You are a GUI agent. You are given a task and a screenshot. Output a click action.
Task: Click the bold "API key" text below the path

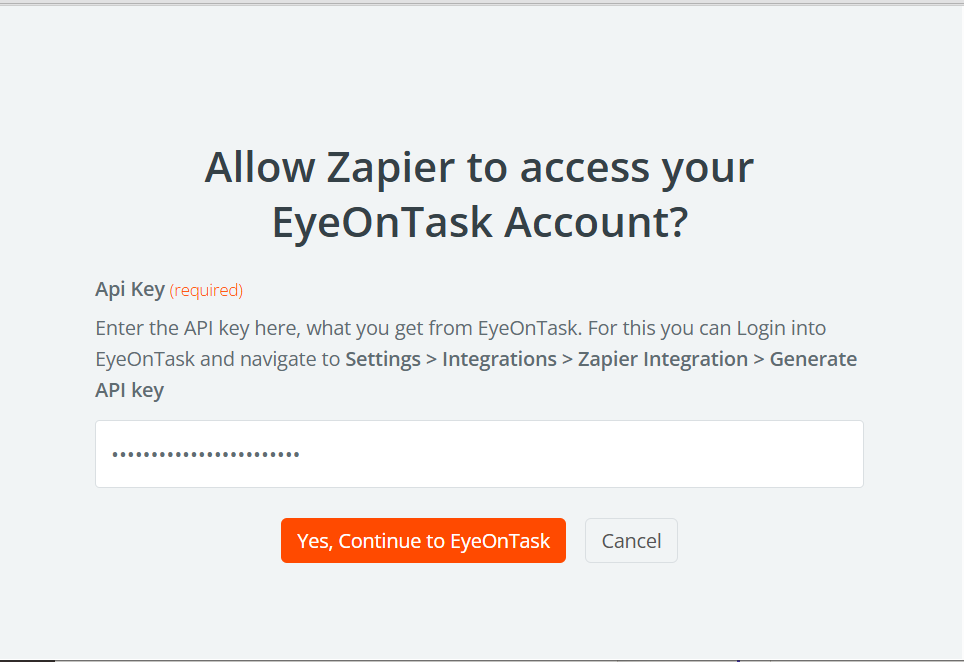click(129, 391)
